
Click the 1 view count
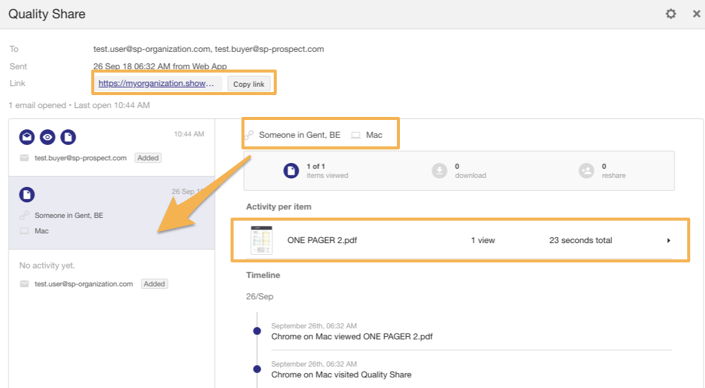(483, 240)
